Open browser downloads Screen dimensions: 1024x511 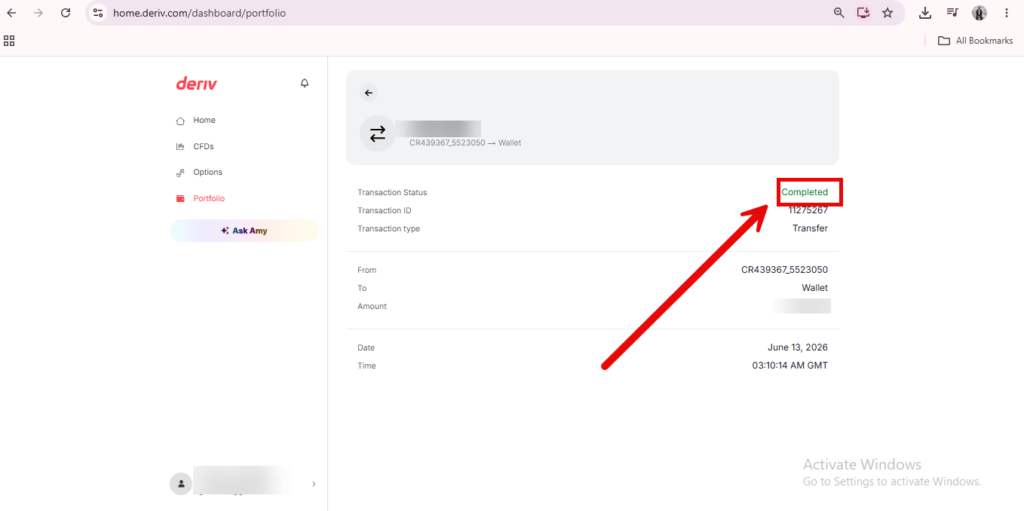pyautogui.click(x=925, y=12)
